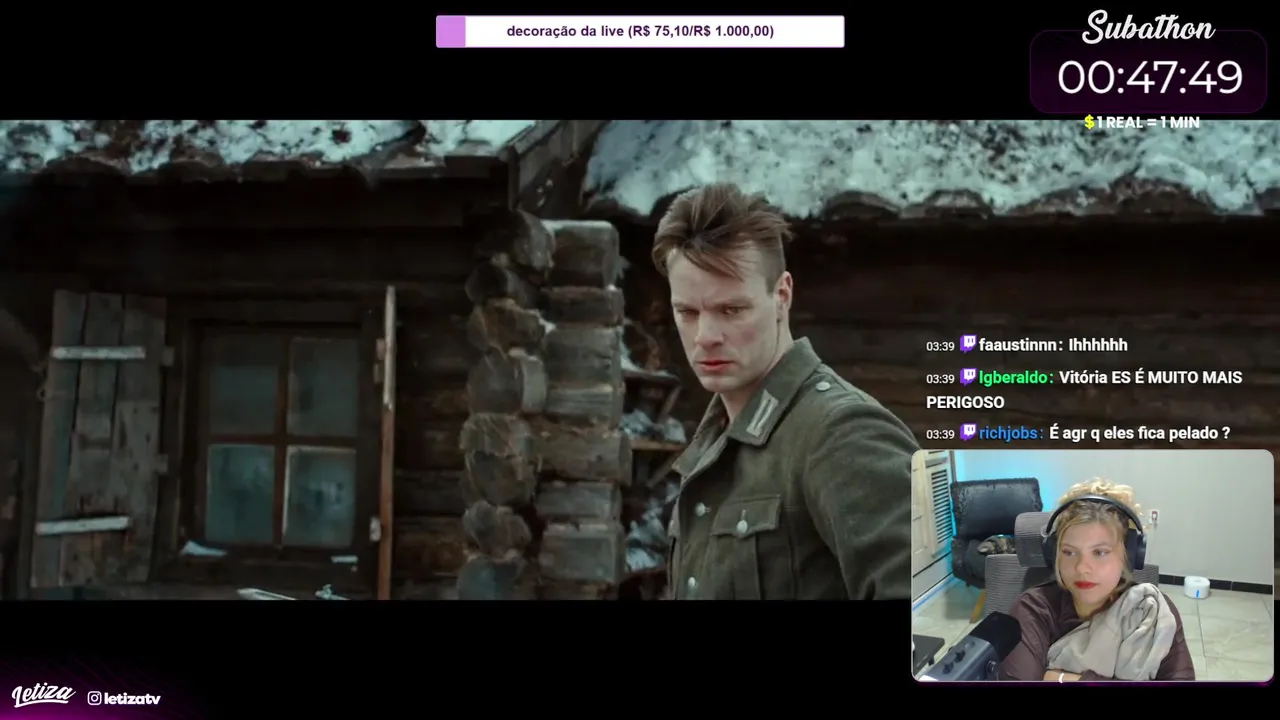The width and height of the screenshot is (1280, 720).
Task: Click the faaustinnn username in chat
Action: coord(1020,345)
